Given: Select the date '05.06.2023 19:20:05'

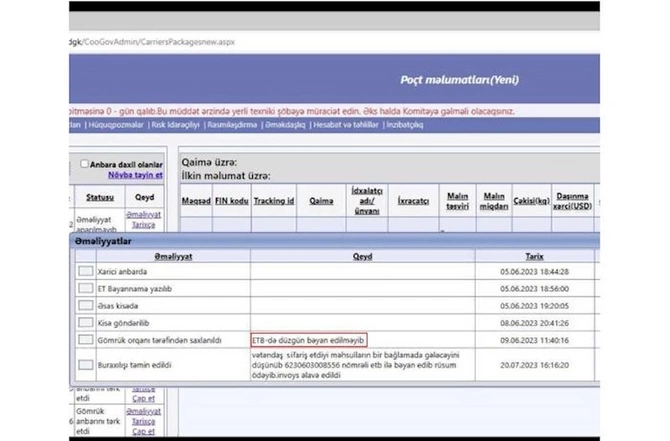Looking at the screenshot, I should (535, 306).
